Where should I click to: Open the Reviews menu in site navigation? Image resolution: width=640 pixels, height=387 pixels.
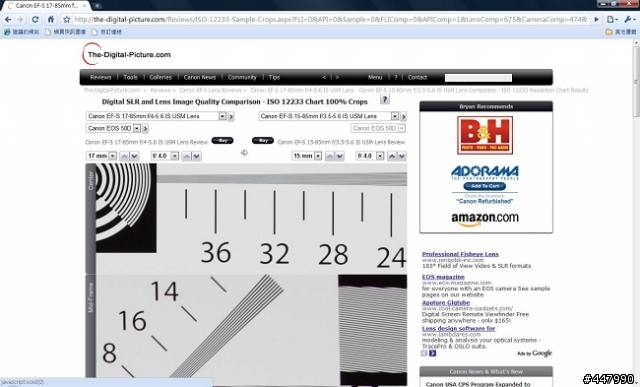100,77
